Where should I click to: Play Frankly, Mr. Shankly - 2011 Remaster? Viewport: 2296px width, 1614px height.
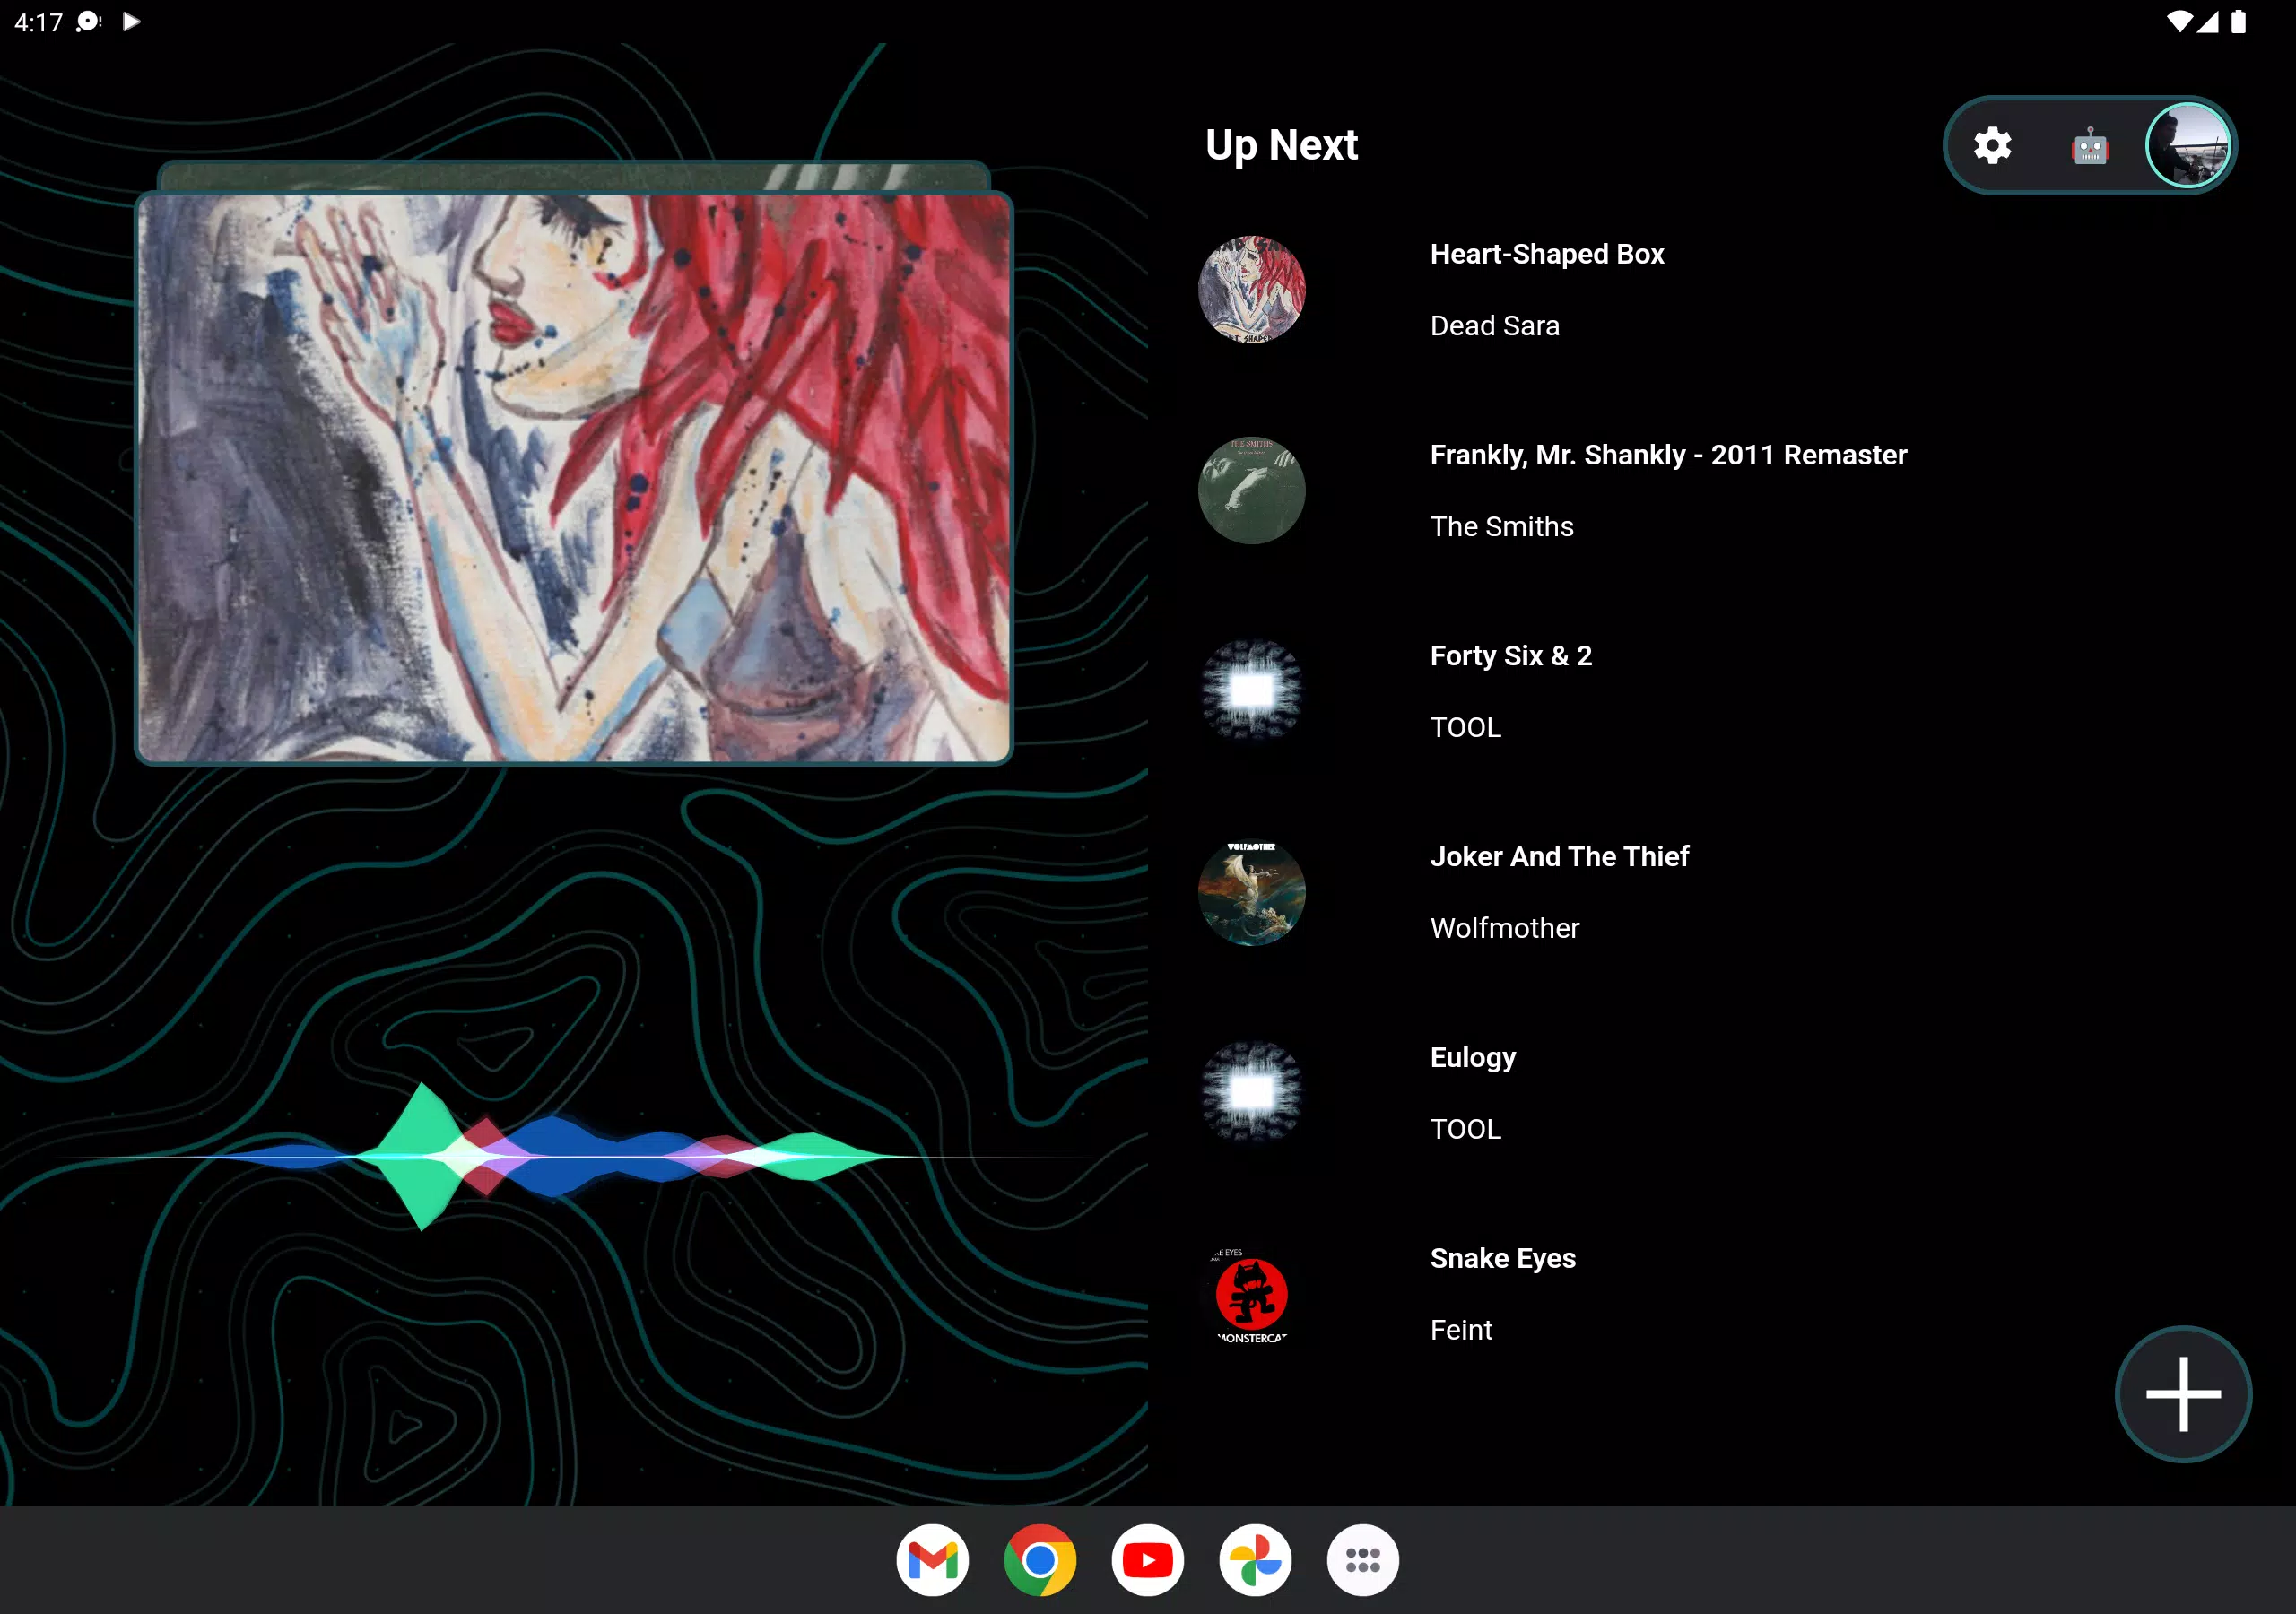coord(1720,491)
